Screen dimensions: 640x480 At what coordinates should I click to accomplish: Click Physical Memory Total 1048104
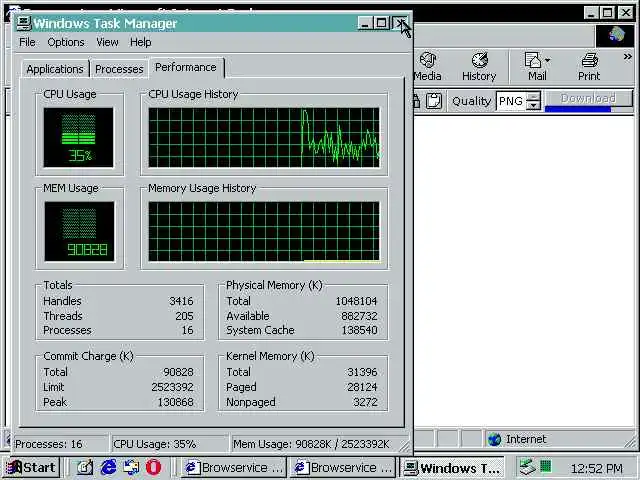click(356, 301)
